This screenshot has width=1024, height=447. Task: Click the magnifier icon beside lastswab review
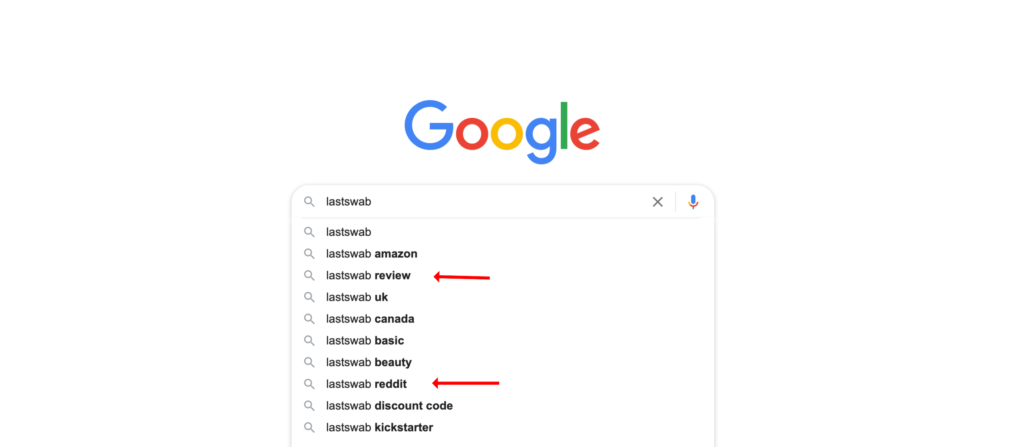click(309, 276)
